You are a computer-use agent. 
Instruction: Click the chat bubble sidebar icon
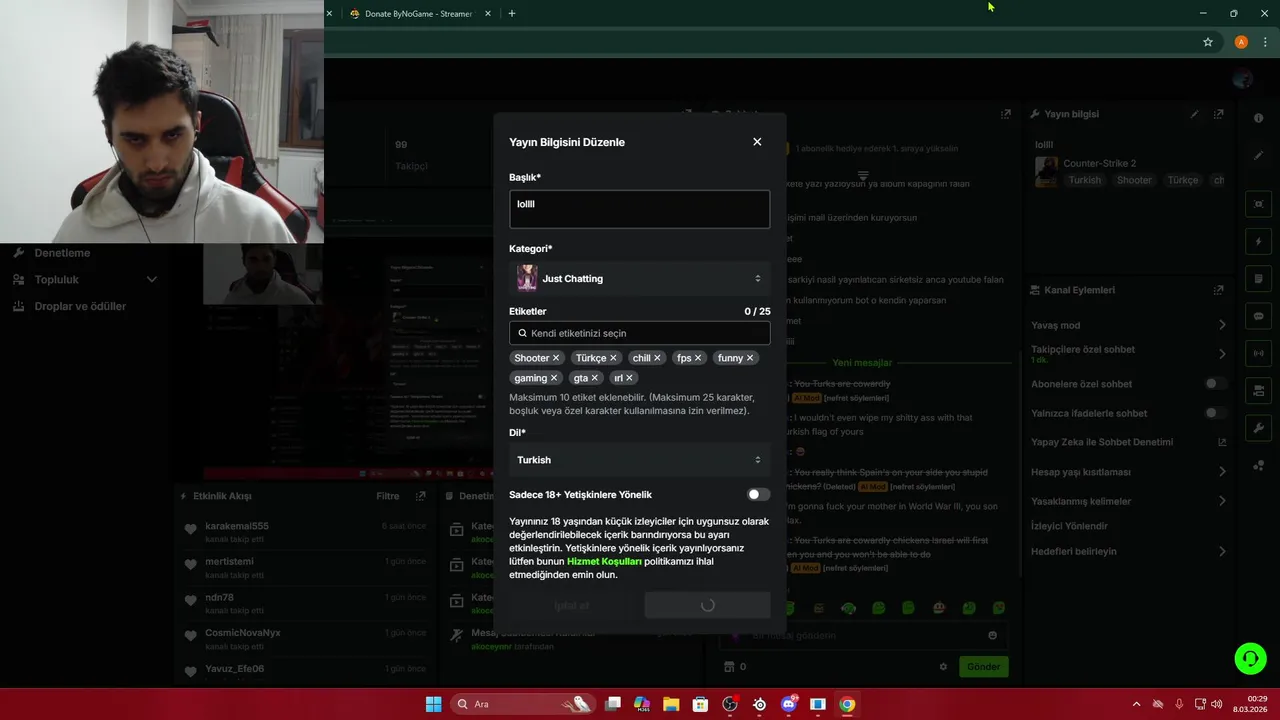coord(1258,316)
